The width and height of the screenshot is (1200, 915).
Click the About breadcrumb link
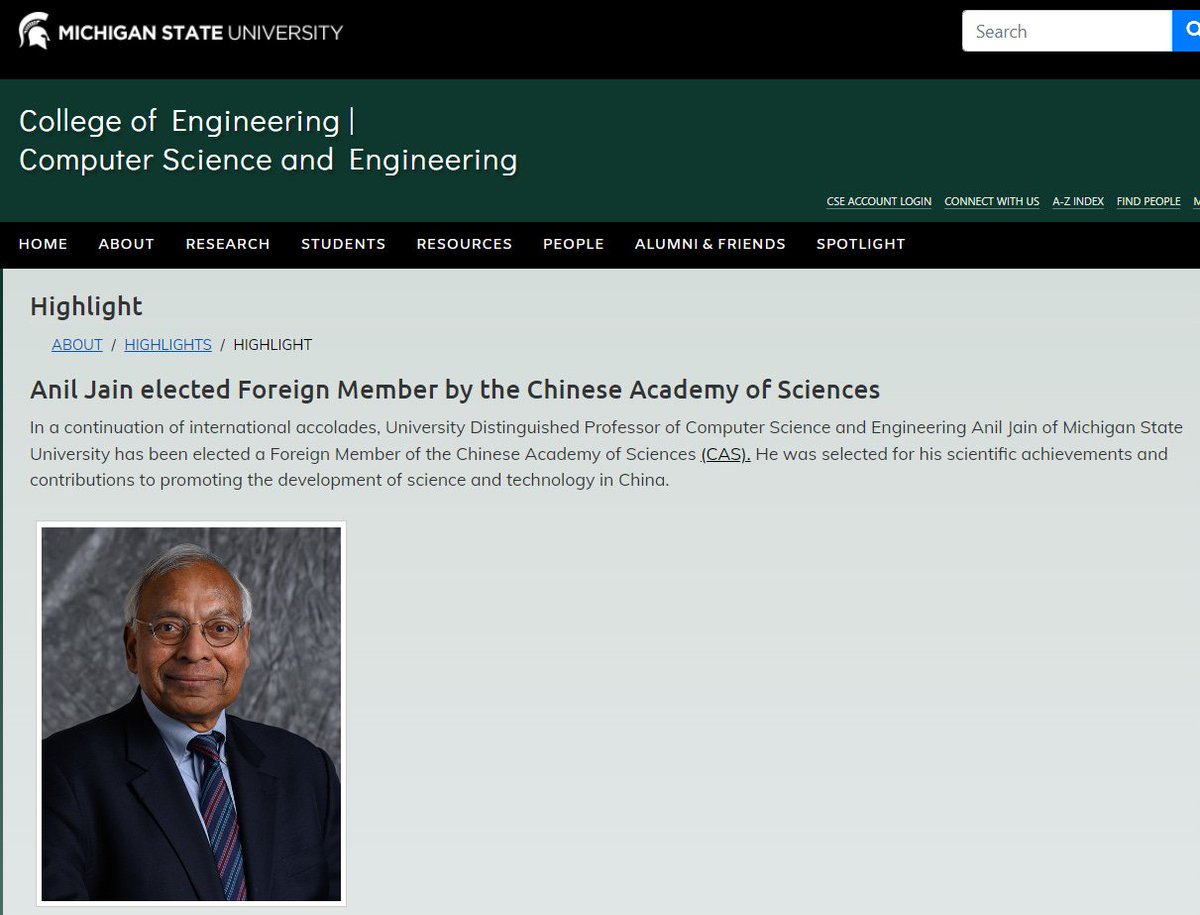pyautogui.click(x=77, y=345)
